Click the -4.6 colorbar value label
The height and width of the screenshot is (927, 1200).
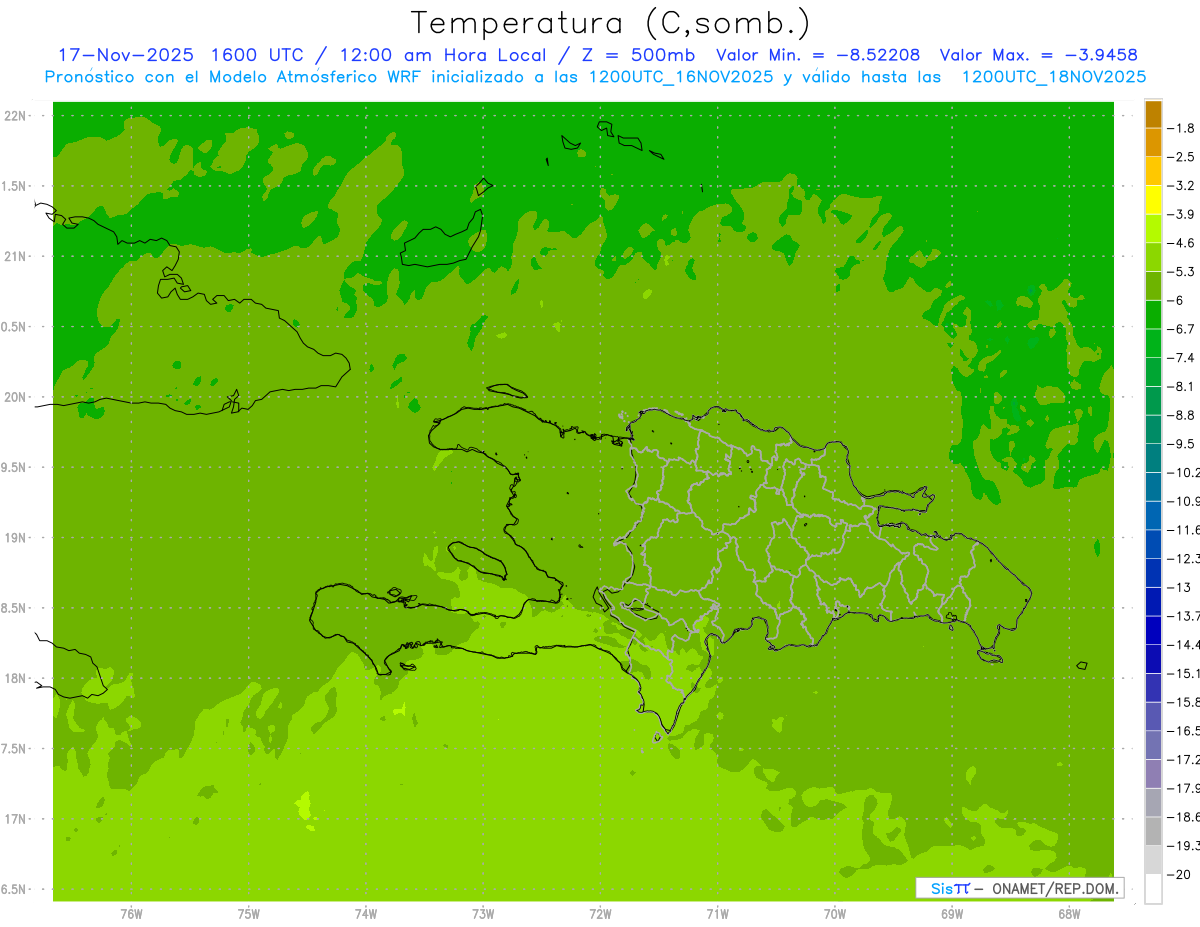(x=1183, y=243)
